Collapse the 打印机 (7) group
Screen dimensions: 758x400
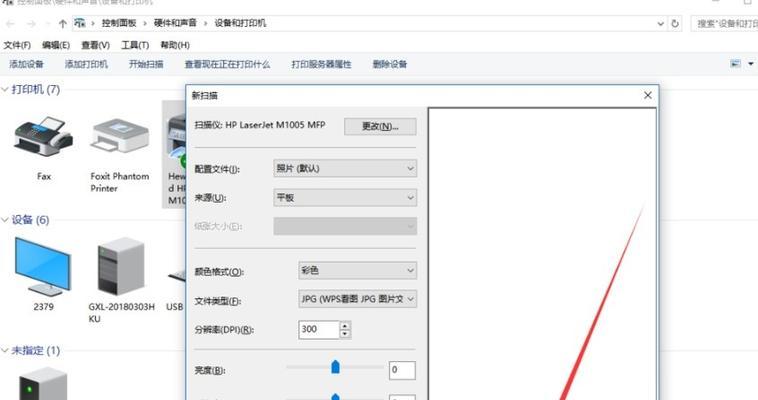point(5,89)
